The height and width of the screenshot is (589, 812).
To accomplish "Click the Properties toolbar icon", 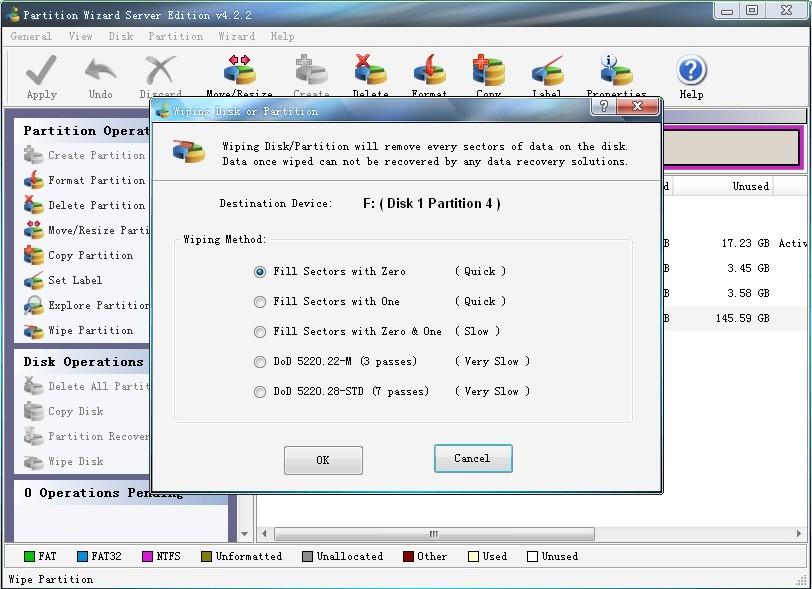I will tap(614, 70).
